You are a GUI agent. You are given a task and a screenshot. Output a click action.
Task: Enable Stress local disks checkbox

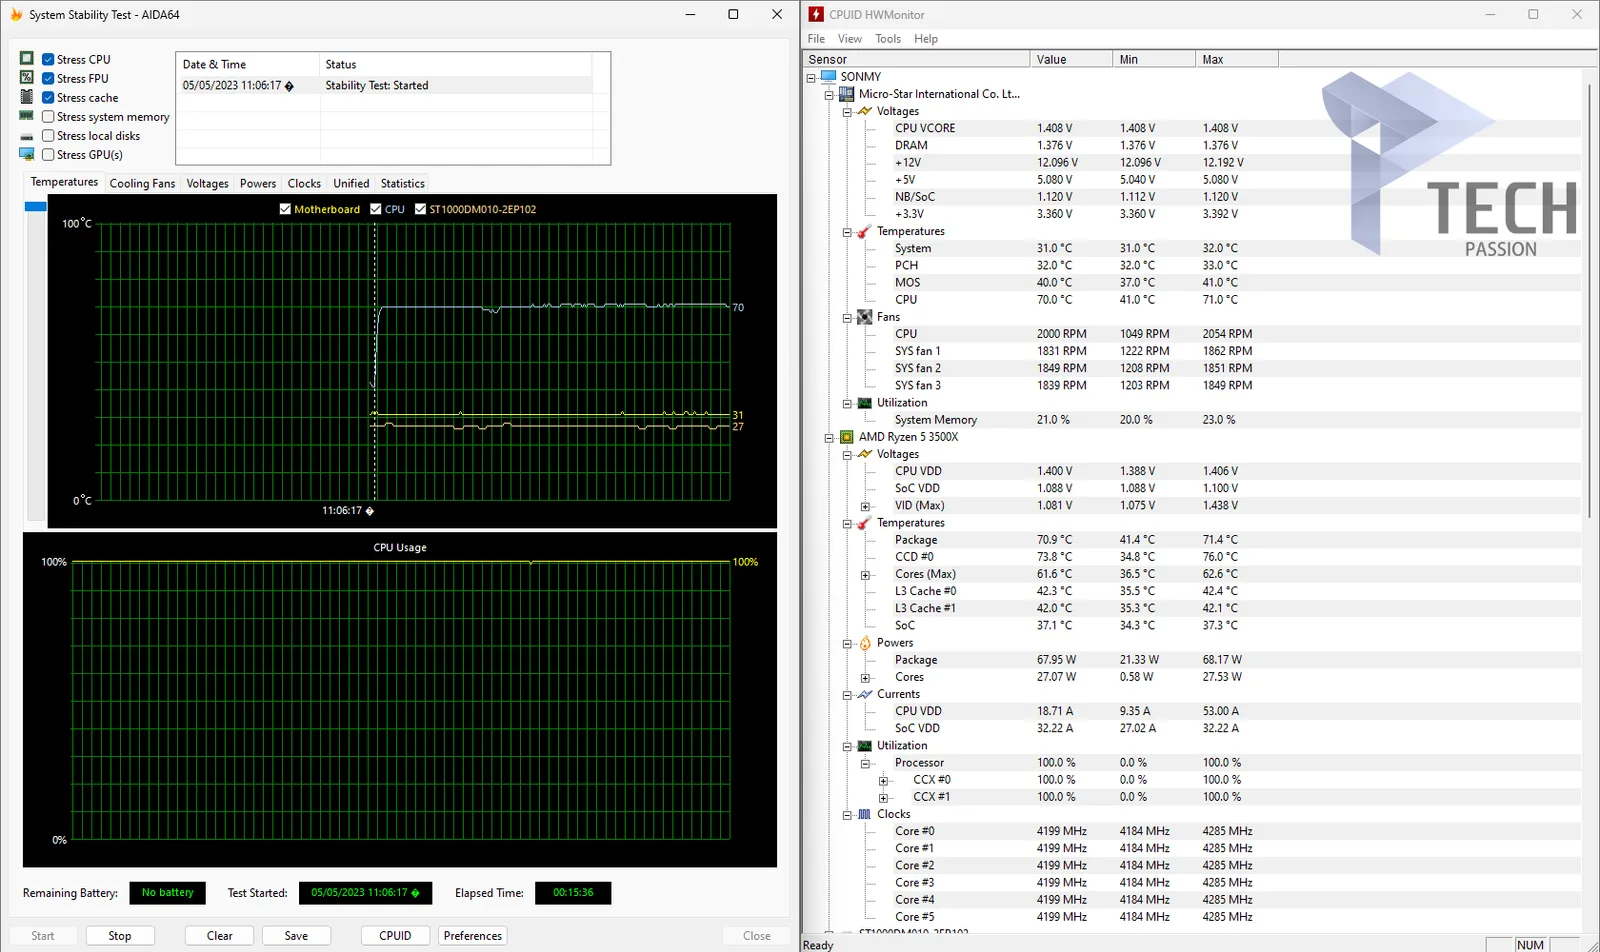tap(48, 135)
